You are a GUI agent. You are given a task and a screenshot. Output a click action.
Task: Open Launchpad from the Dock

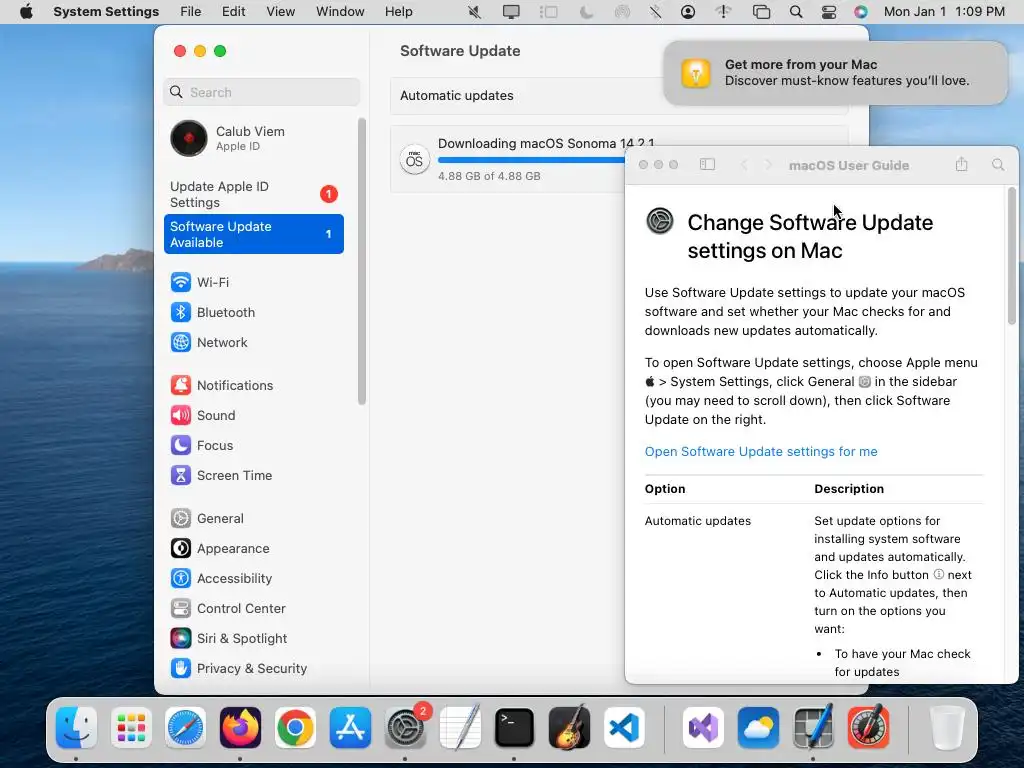tap(131, 727)
